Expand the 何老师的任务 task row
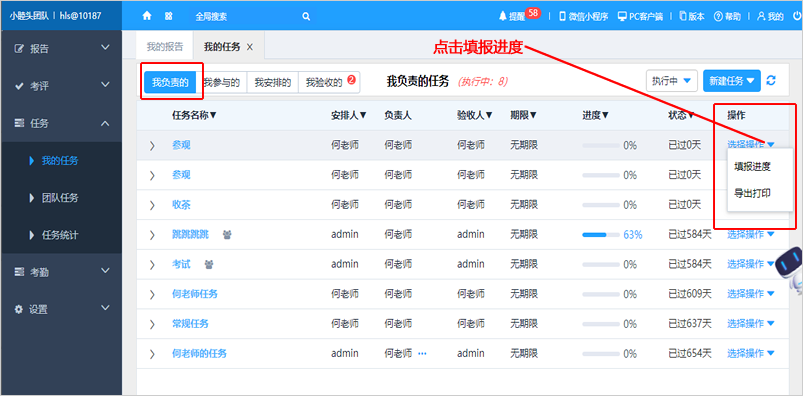803x396 pixels. (x=152, y=353)
